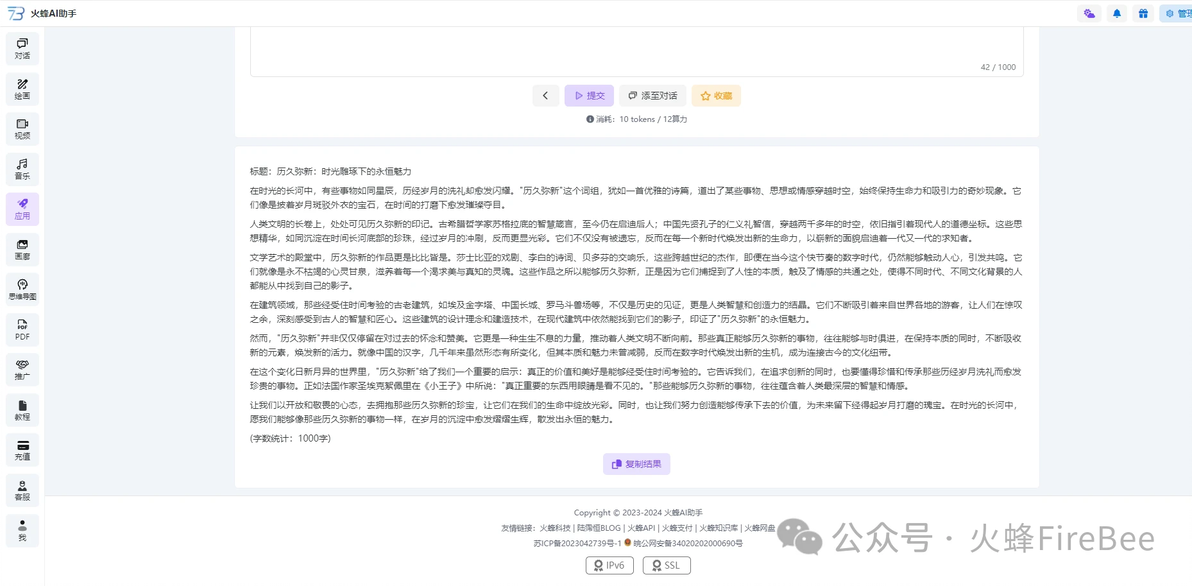Open the gift rewards icon in header
The width and height of the screenshot is (1192, 586).
1143,13
